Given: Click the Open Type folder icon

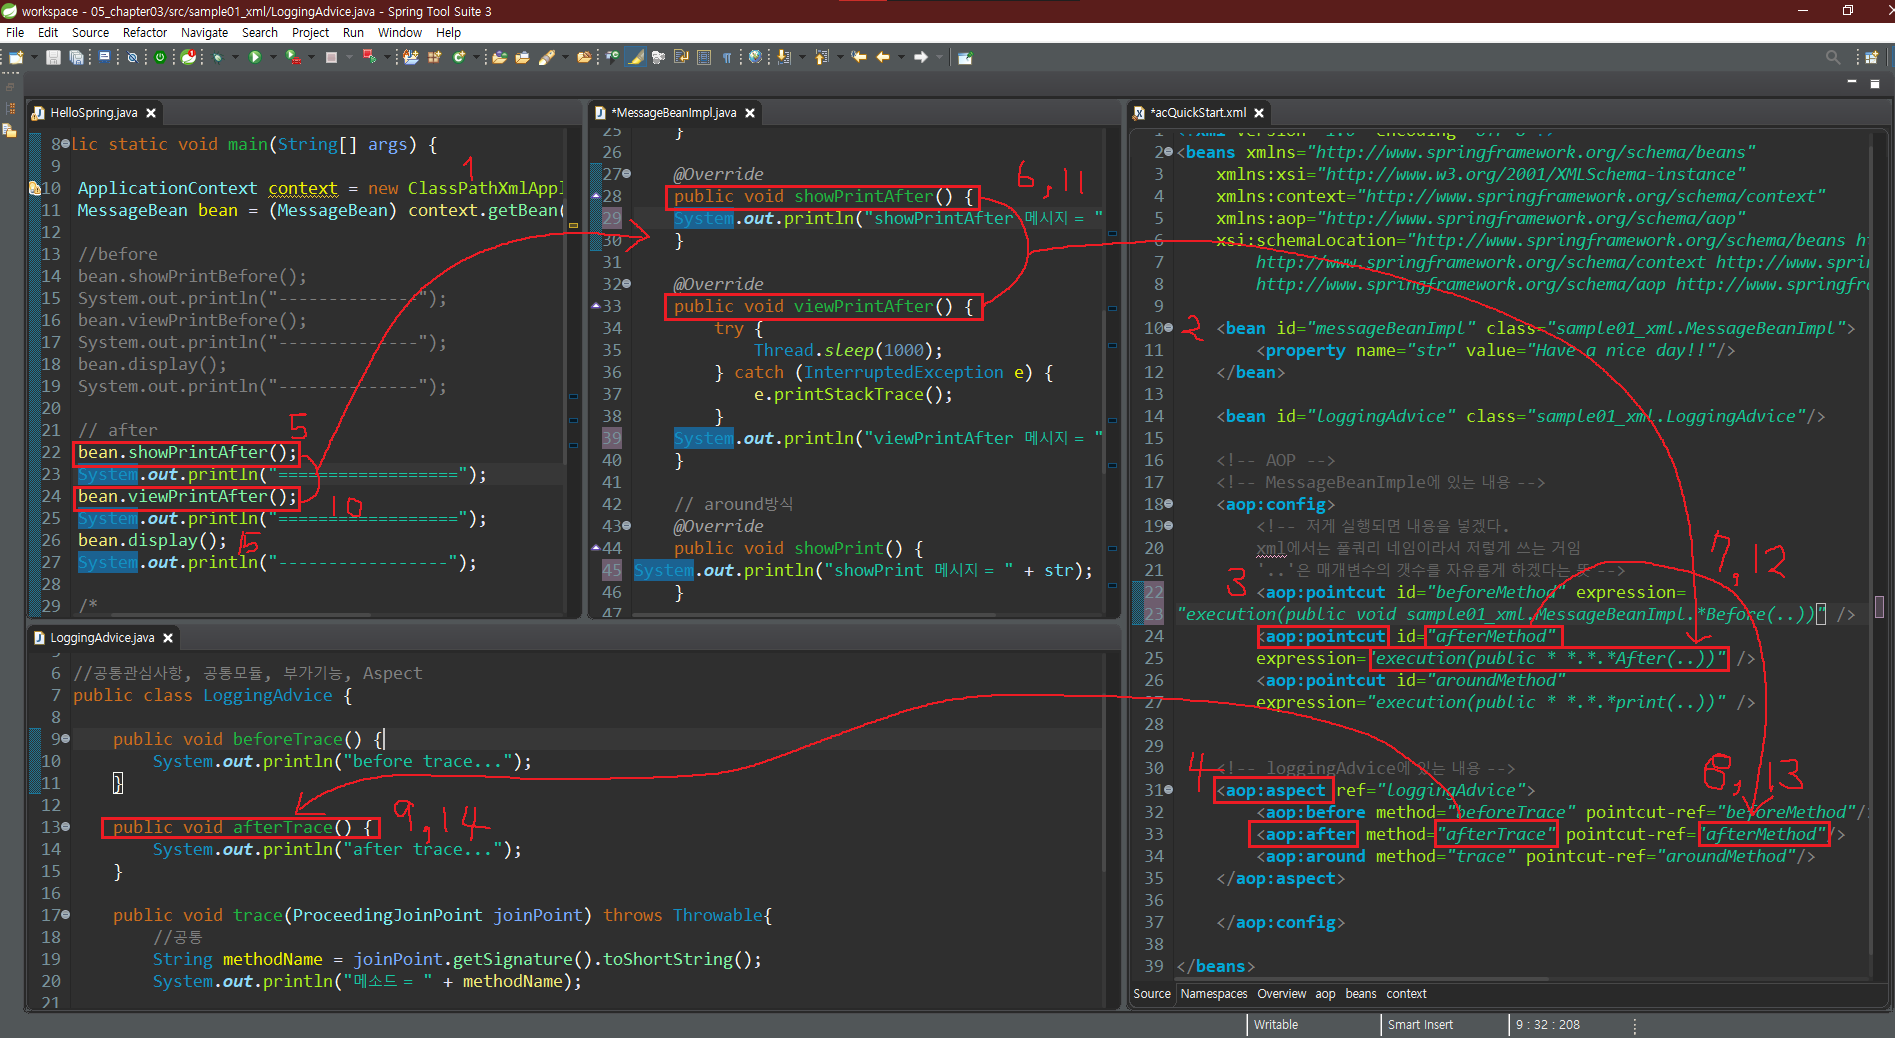Looking at the screenshot, I should tap(499, 58).
